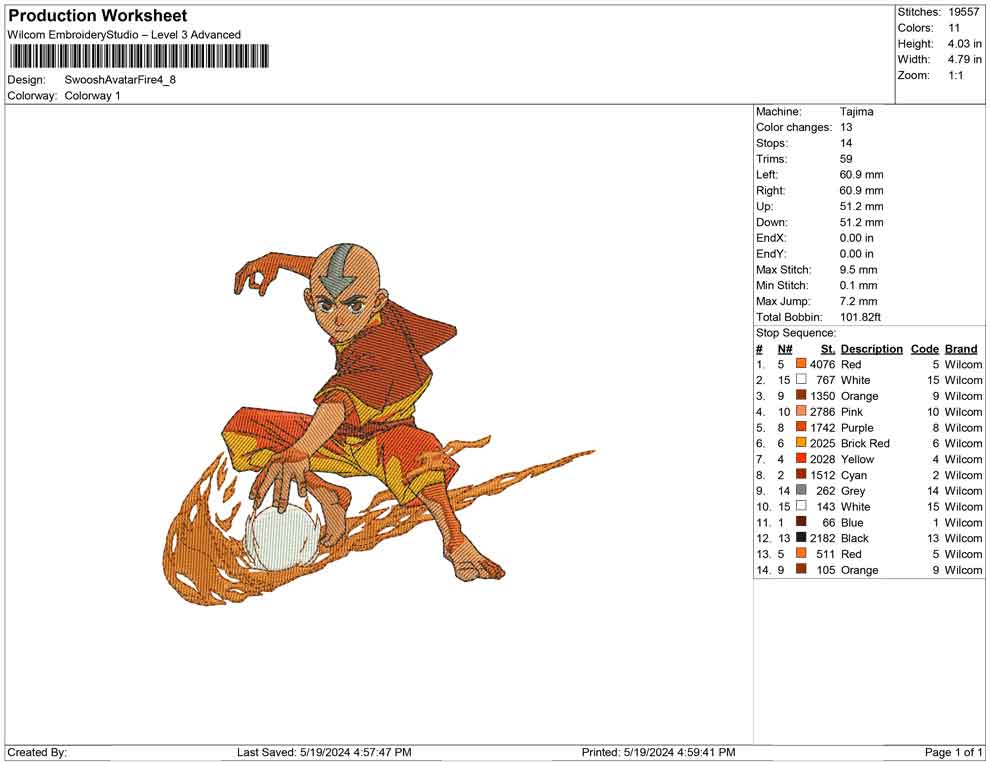Select the swatch next to 2786 Pink

click(801, 411)
